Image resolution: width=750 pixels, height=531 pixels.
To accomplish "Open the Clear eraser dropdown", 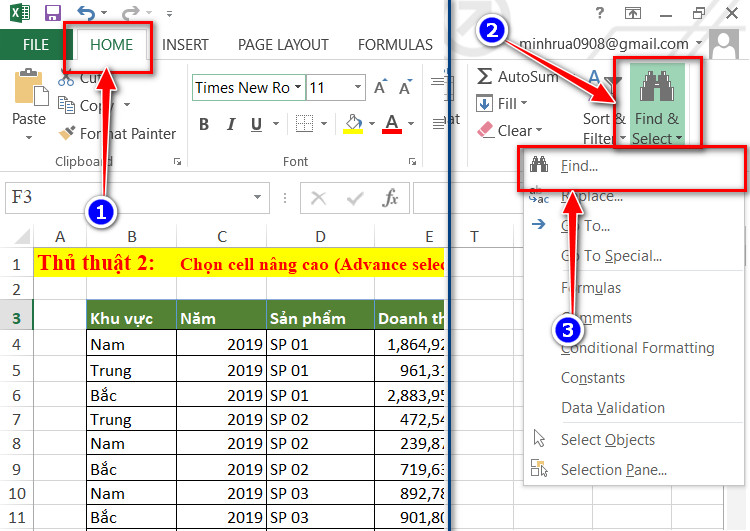I will [510, 130].
